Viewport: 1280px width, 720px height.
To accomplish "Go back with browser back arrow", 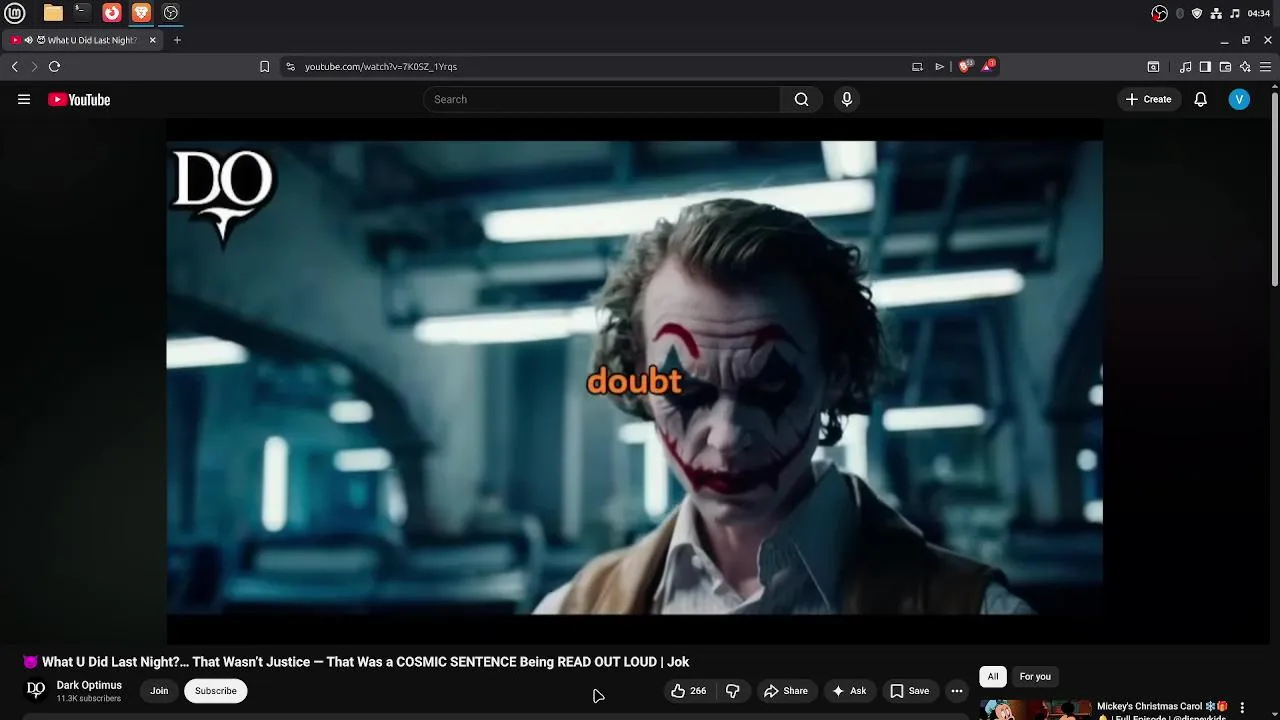I will click(15, 66).
